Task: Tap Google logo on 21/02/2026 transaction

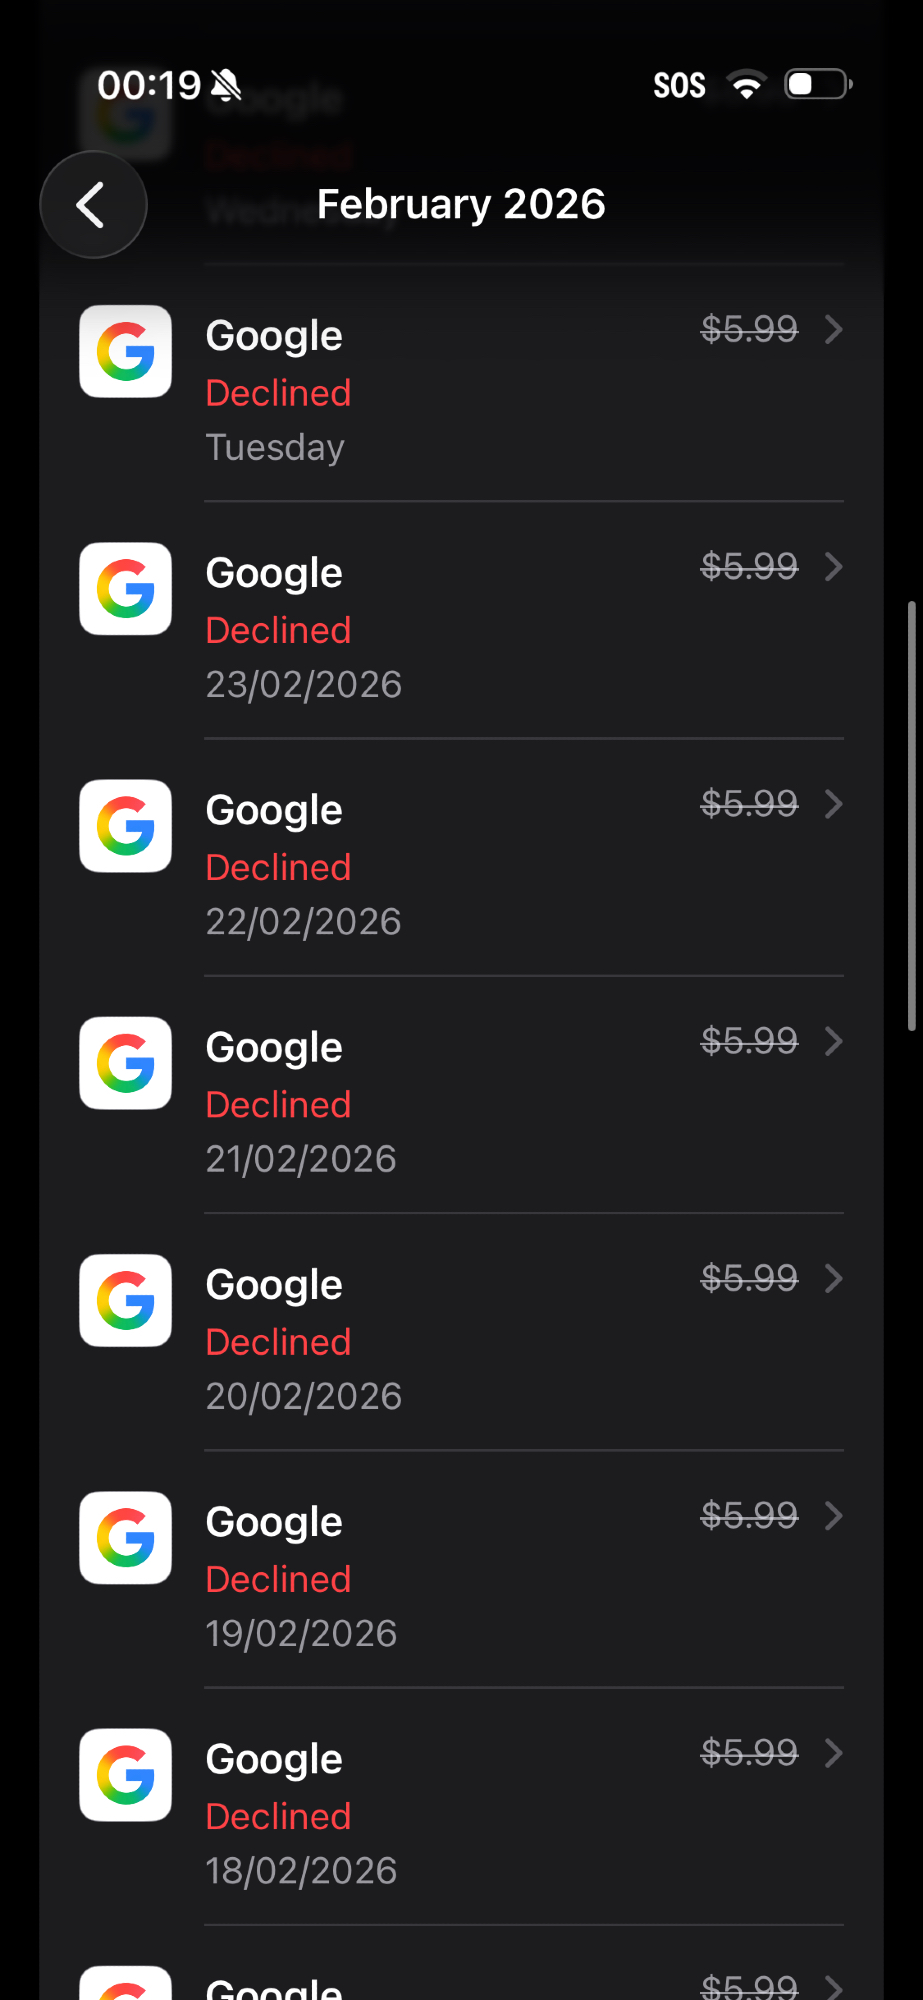Action: coord(126,1063)
